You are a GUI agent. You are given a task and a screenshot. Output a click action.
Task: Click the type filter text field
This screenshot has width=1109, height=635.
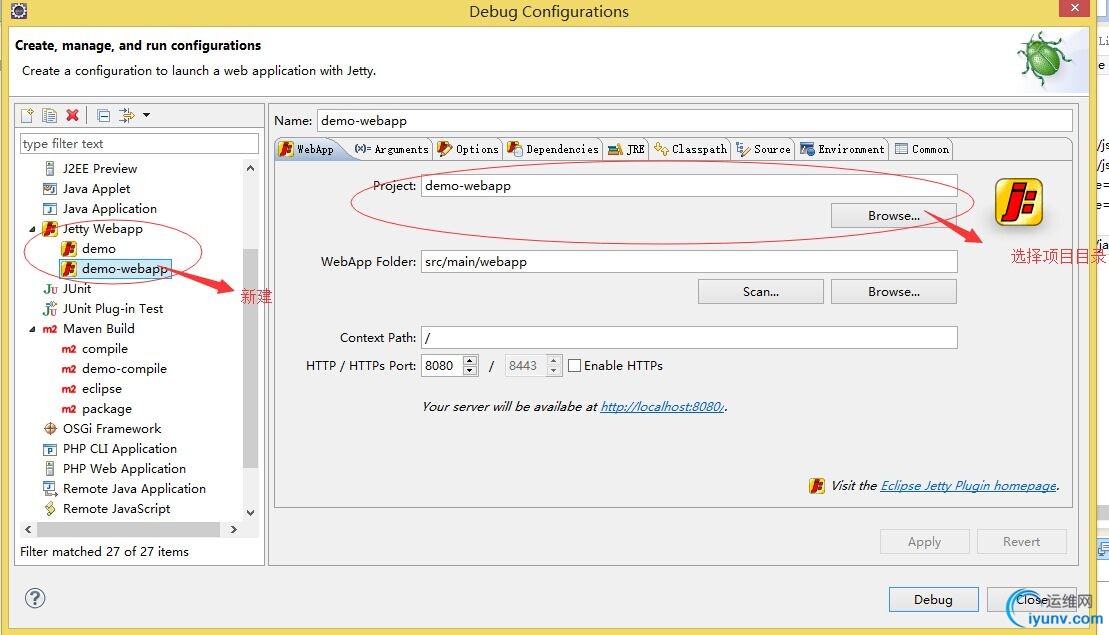coord(139,144)
